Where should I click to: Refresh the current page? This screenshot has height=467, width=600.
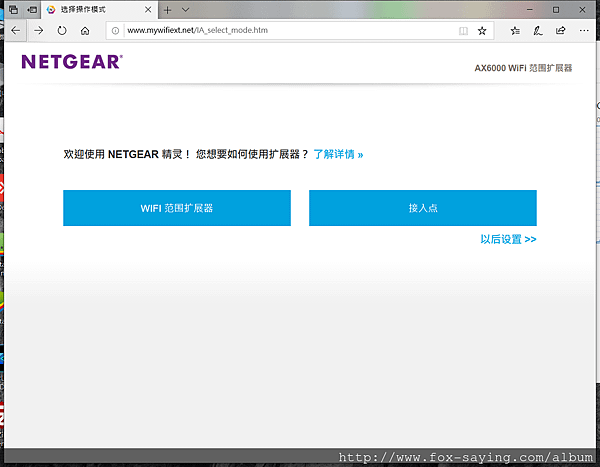(62, 30)
